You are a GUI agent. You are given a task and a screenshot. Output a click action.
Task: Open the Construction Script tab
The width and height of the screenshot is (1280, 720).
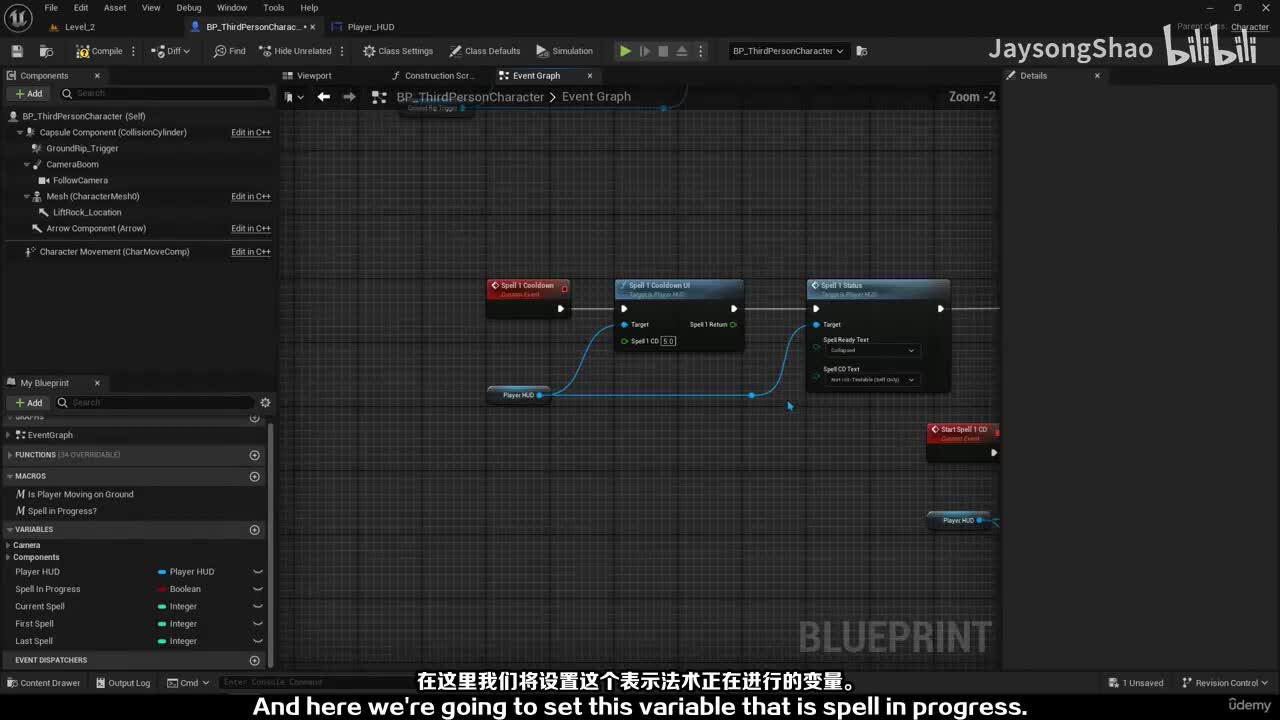pyautogui.click(x=439, y=76)
